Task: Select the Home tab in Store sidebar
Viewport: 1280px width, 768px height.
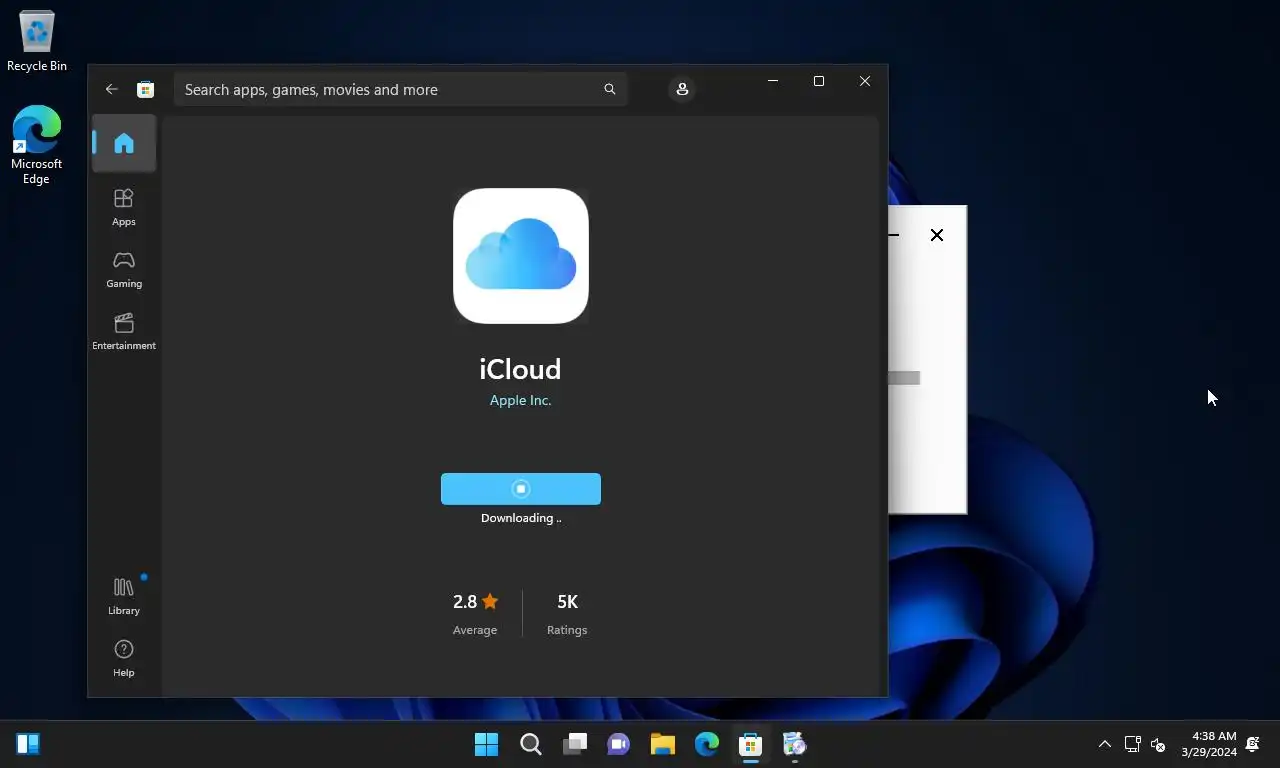Action: [124, 143]
